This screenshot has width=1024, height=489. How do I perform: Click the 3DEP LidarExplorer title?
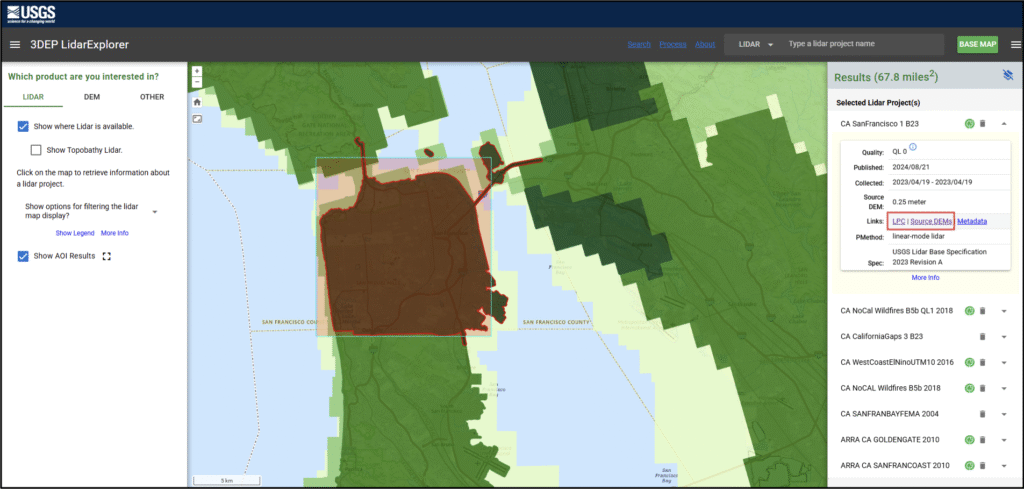coord(80,44)
